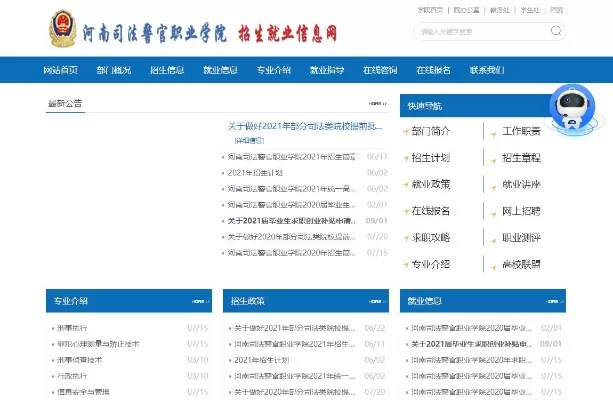Image resolution: width=613 pixels, height=400 pixels.
Task: Click the magnifier search icon
Action: tap(556, 30)
